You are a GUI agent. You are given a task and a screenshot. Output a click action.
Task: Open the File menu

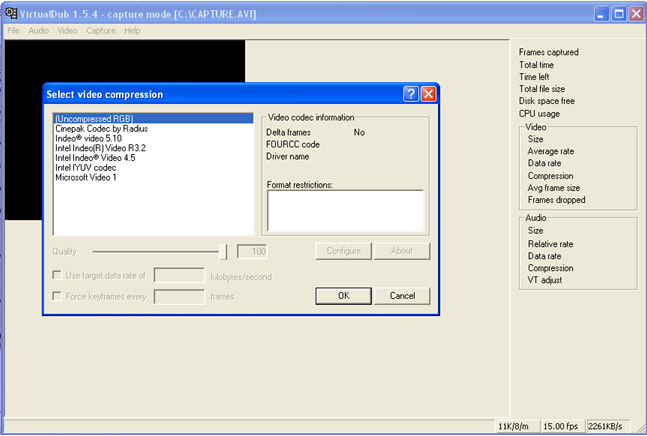coord(13,31)
